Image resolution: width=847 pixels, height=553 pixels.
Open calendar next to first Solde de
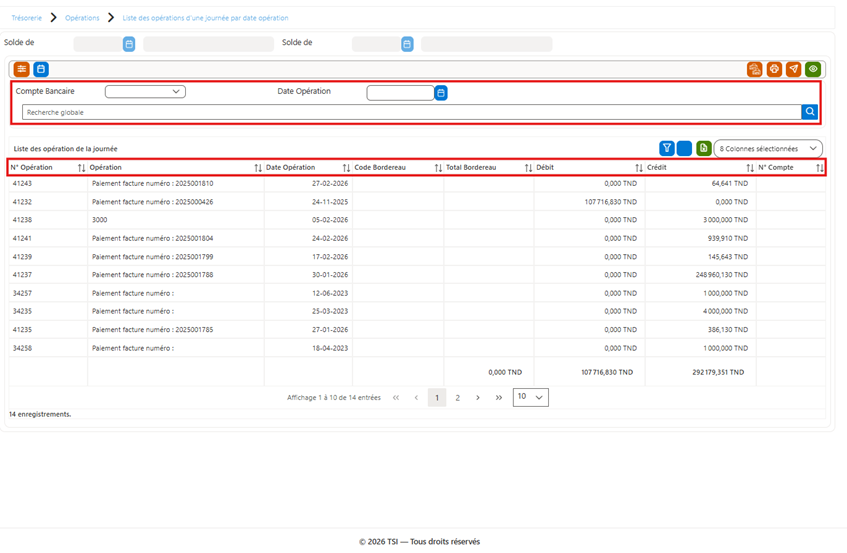[x=129, y=44]
